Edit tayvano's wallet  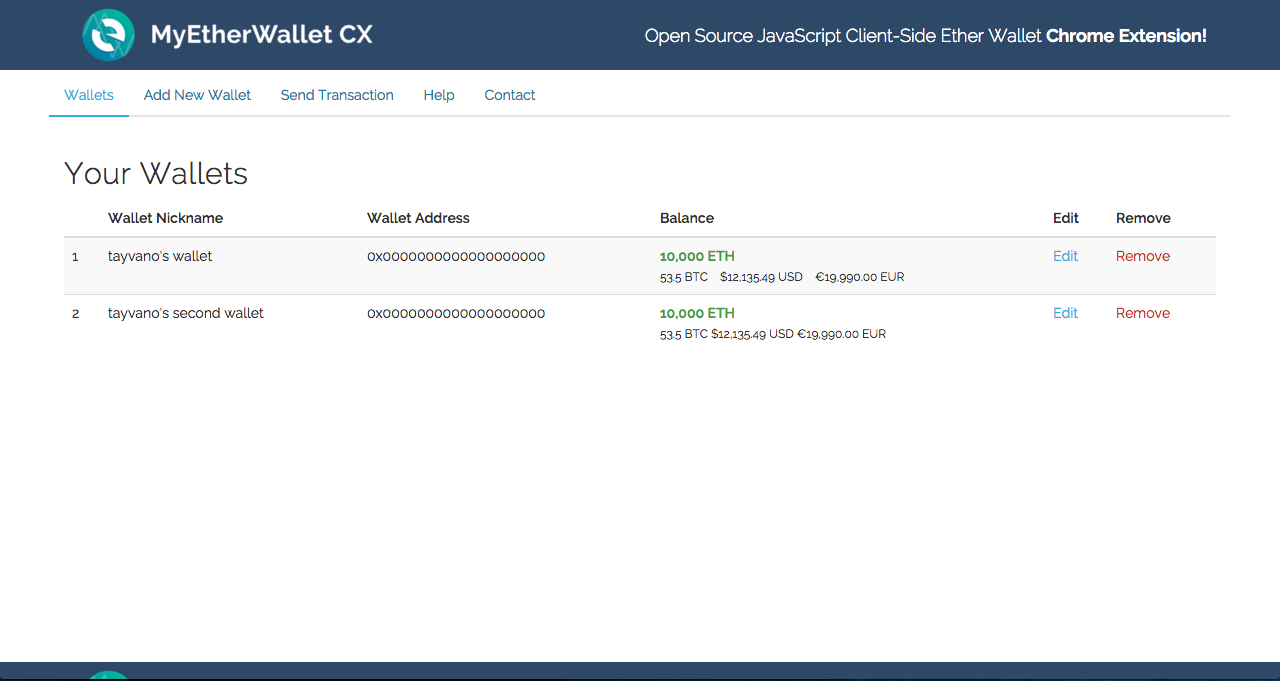[x=1065, y=256]
